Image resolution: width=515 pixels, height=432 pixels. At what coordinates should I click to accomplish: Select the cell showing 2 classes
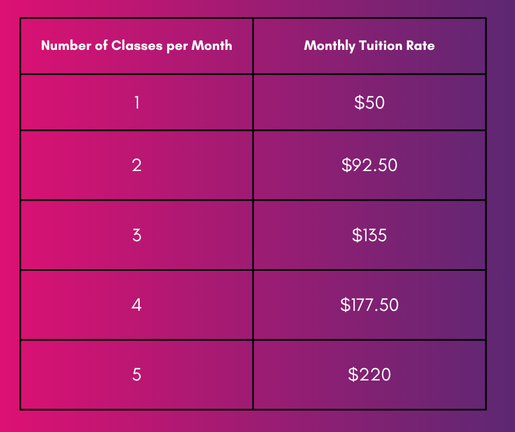coord(137,165)
